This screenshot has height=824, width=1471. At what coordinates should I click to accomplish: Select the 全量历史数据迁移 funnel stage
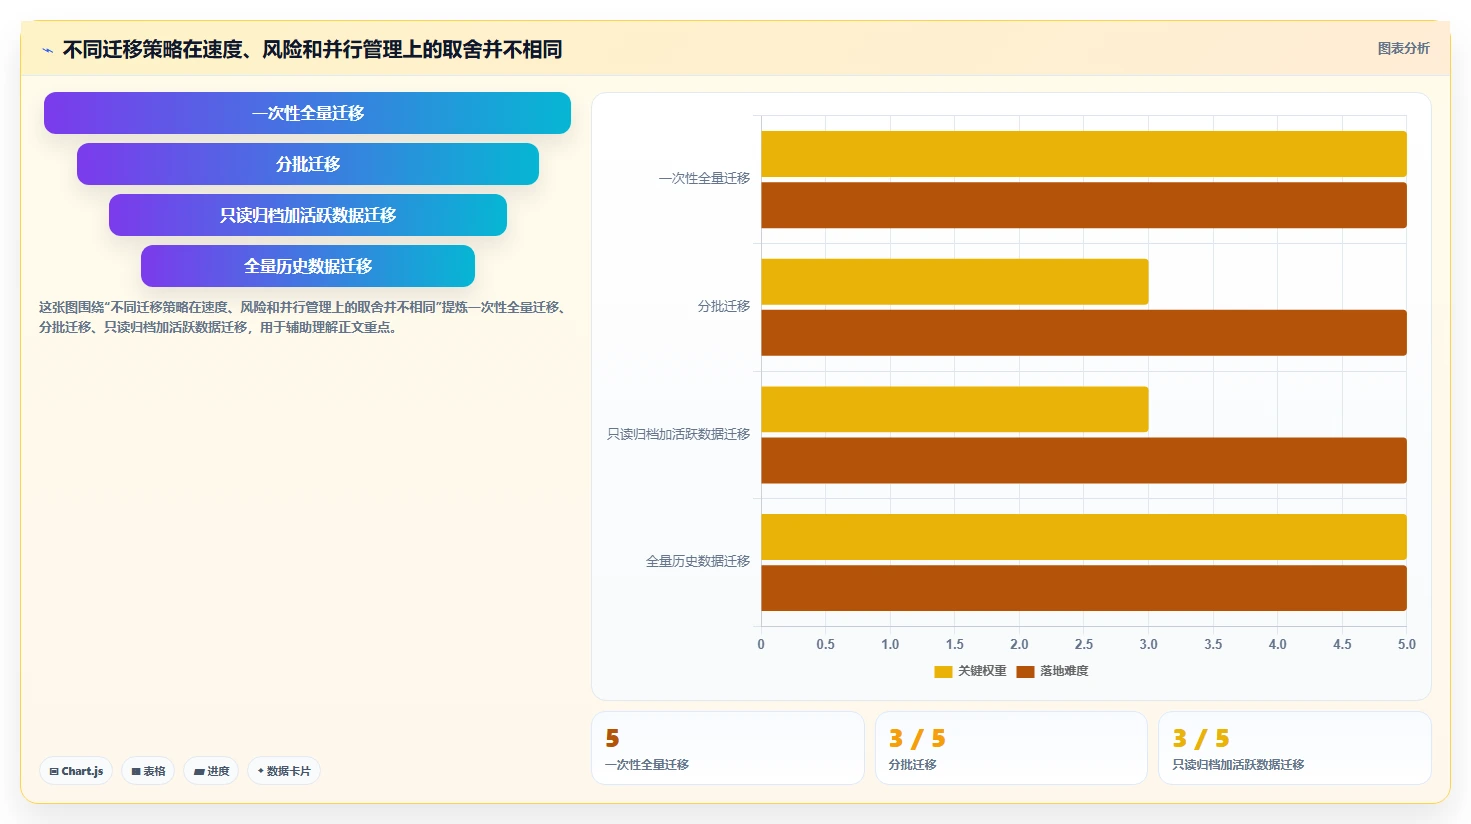tap(308, 266)
